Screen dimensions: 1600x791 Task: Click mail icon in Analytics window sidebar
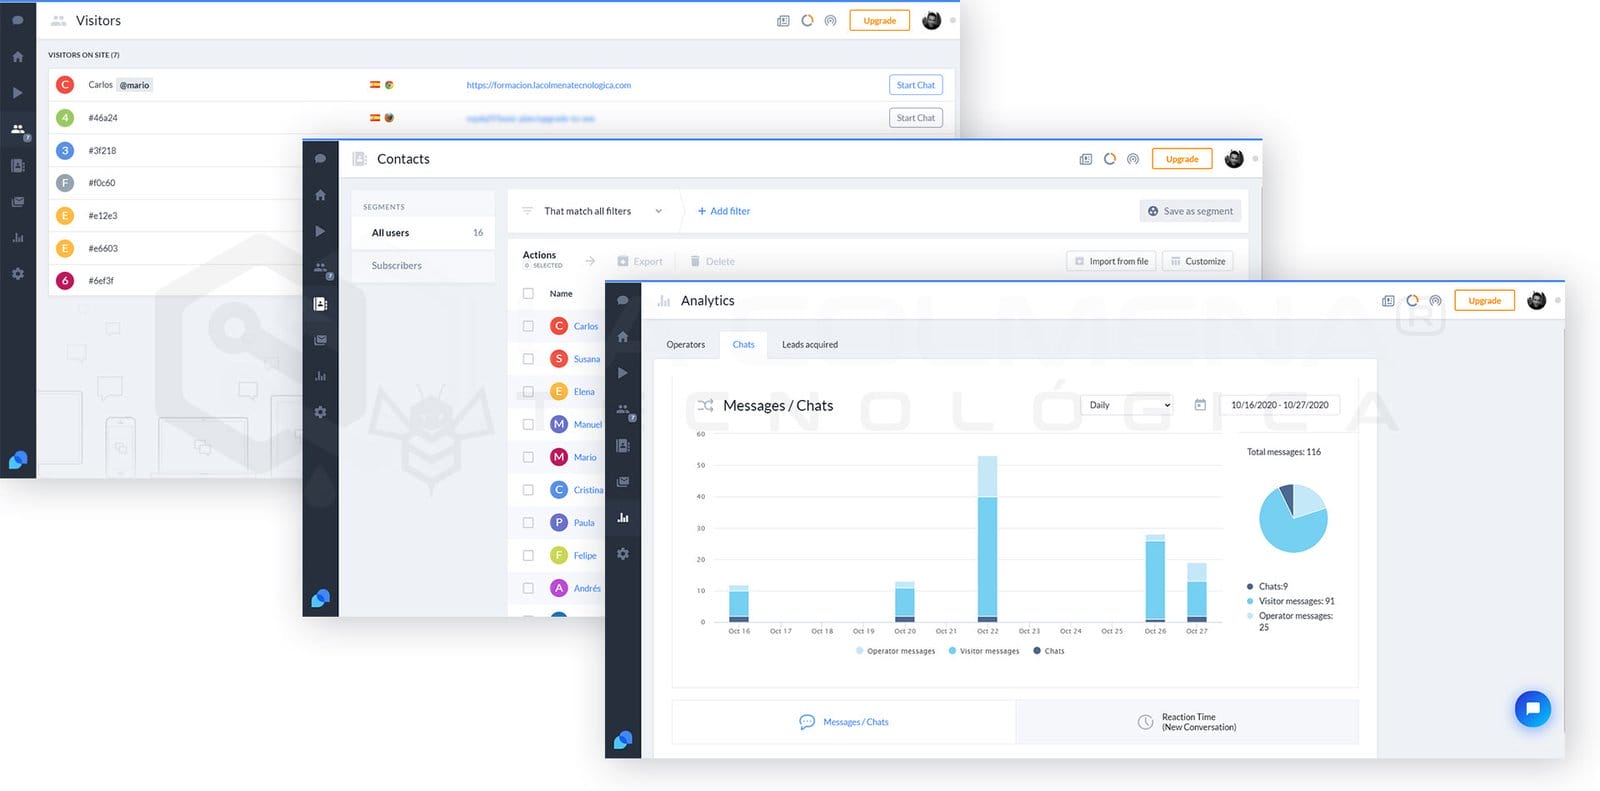coord(623,482)
